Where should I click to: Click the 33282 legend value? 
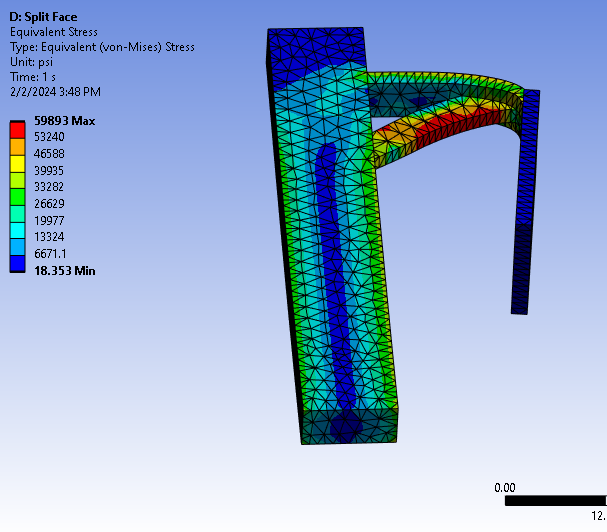pos(49,187)
